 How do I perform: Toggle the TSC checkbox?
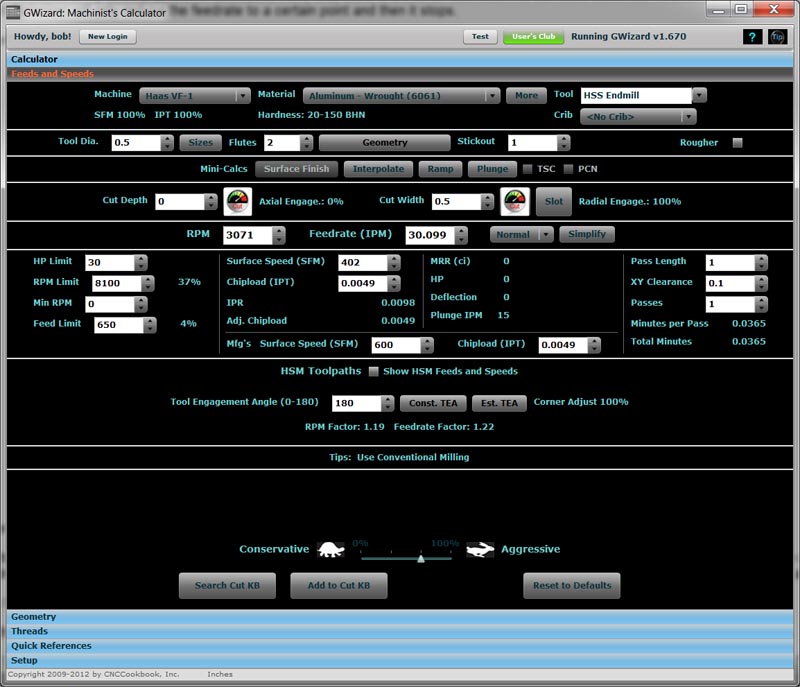click(x=528, y=169)
